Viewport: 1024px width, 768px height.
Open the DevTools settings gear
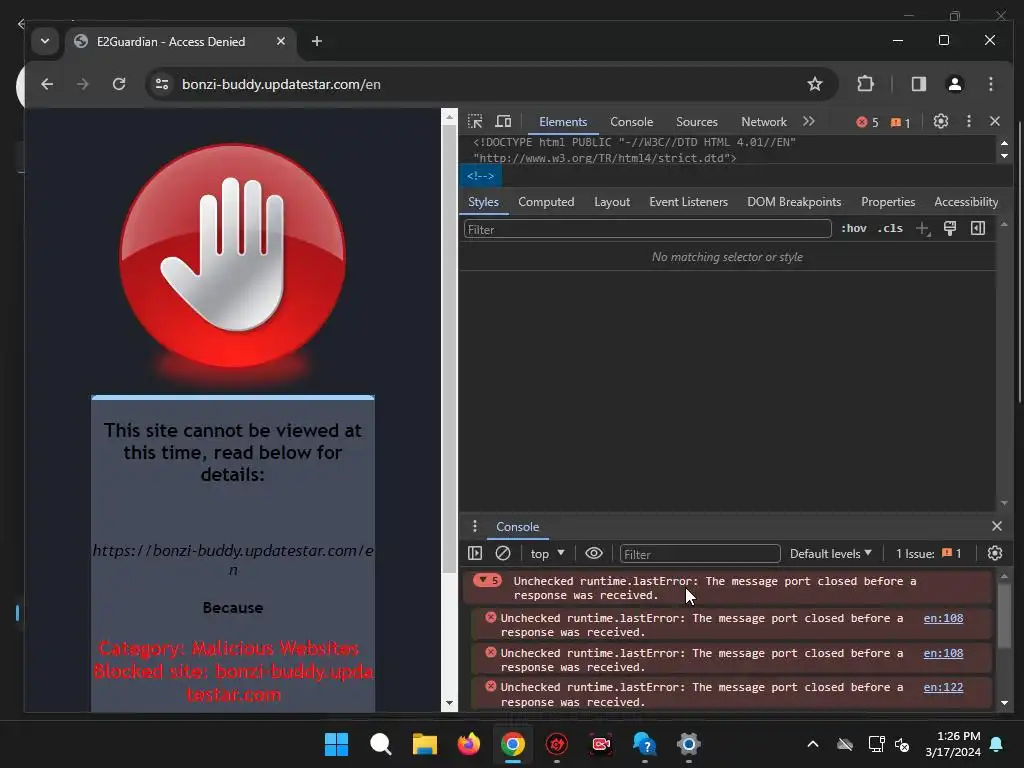click(940, 121)
